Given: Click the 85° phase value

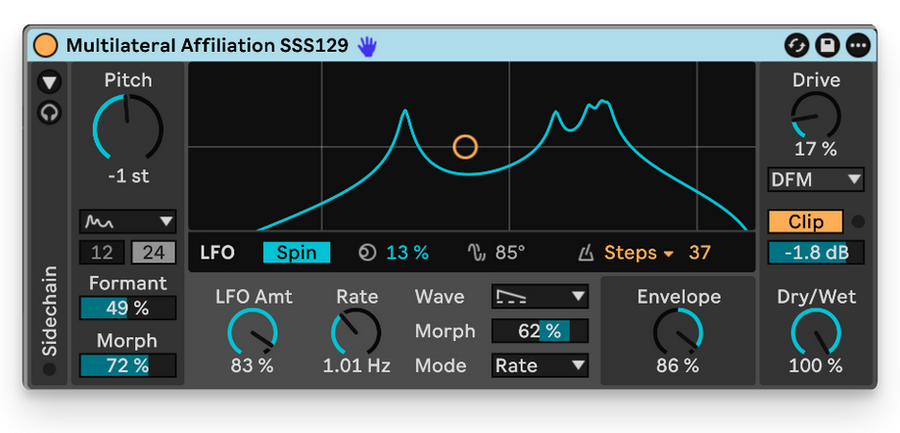Looking at the screenshot, I should [510, 253].
